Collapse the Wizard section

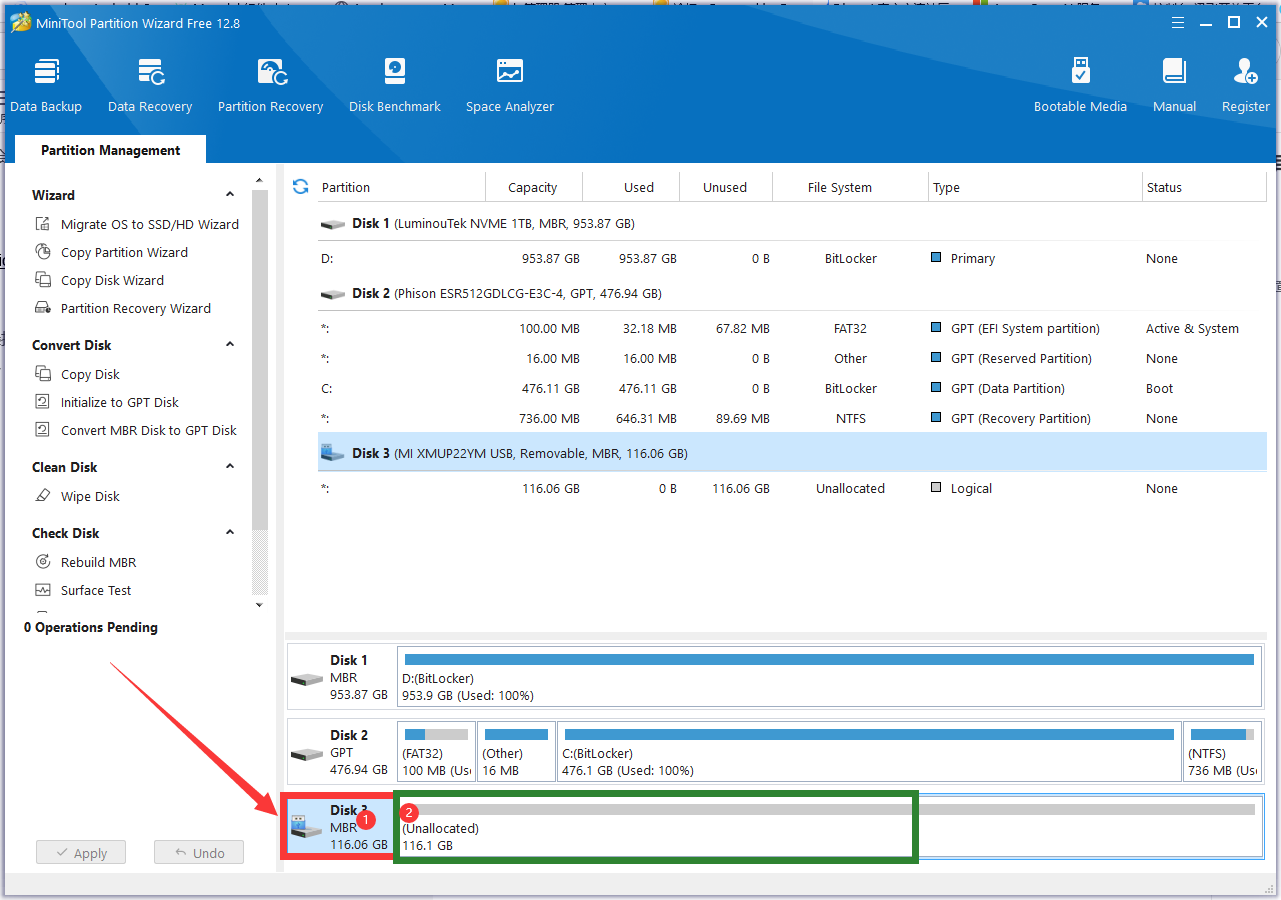click(x=230, y=195)
